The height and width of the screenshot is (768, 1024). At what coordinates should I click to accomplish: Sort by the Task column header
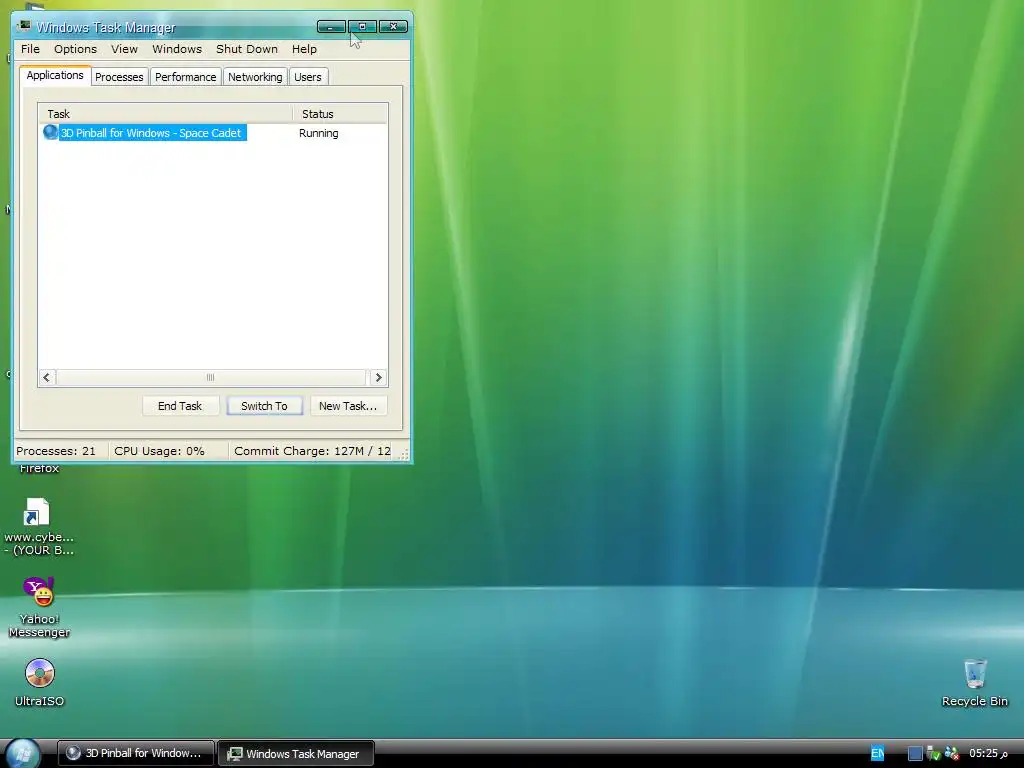pyautogui.click(x=165, y=114)
